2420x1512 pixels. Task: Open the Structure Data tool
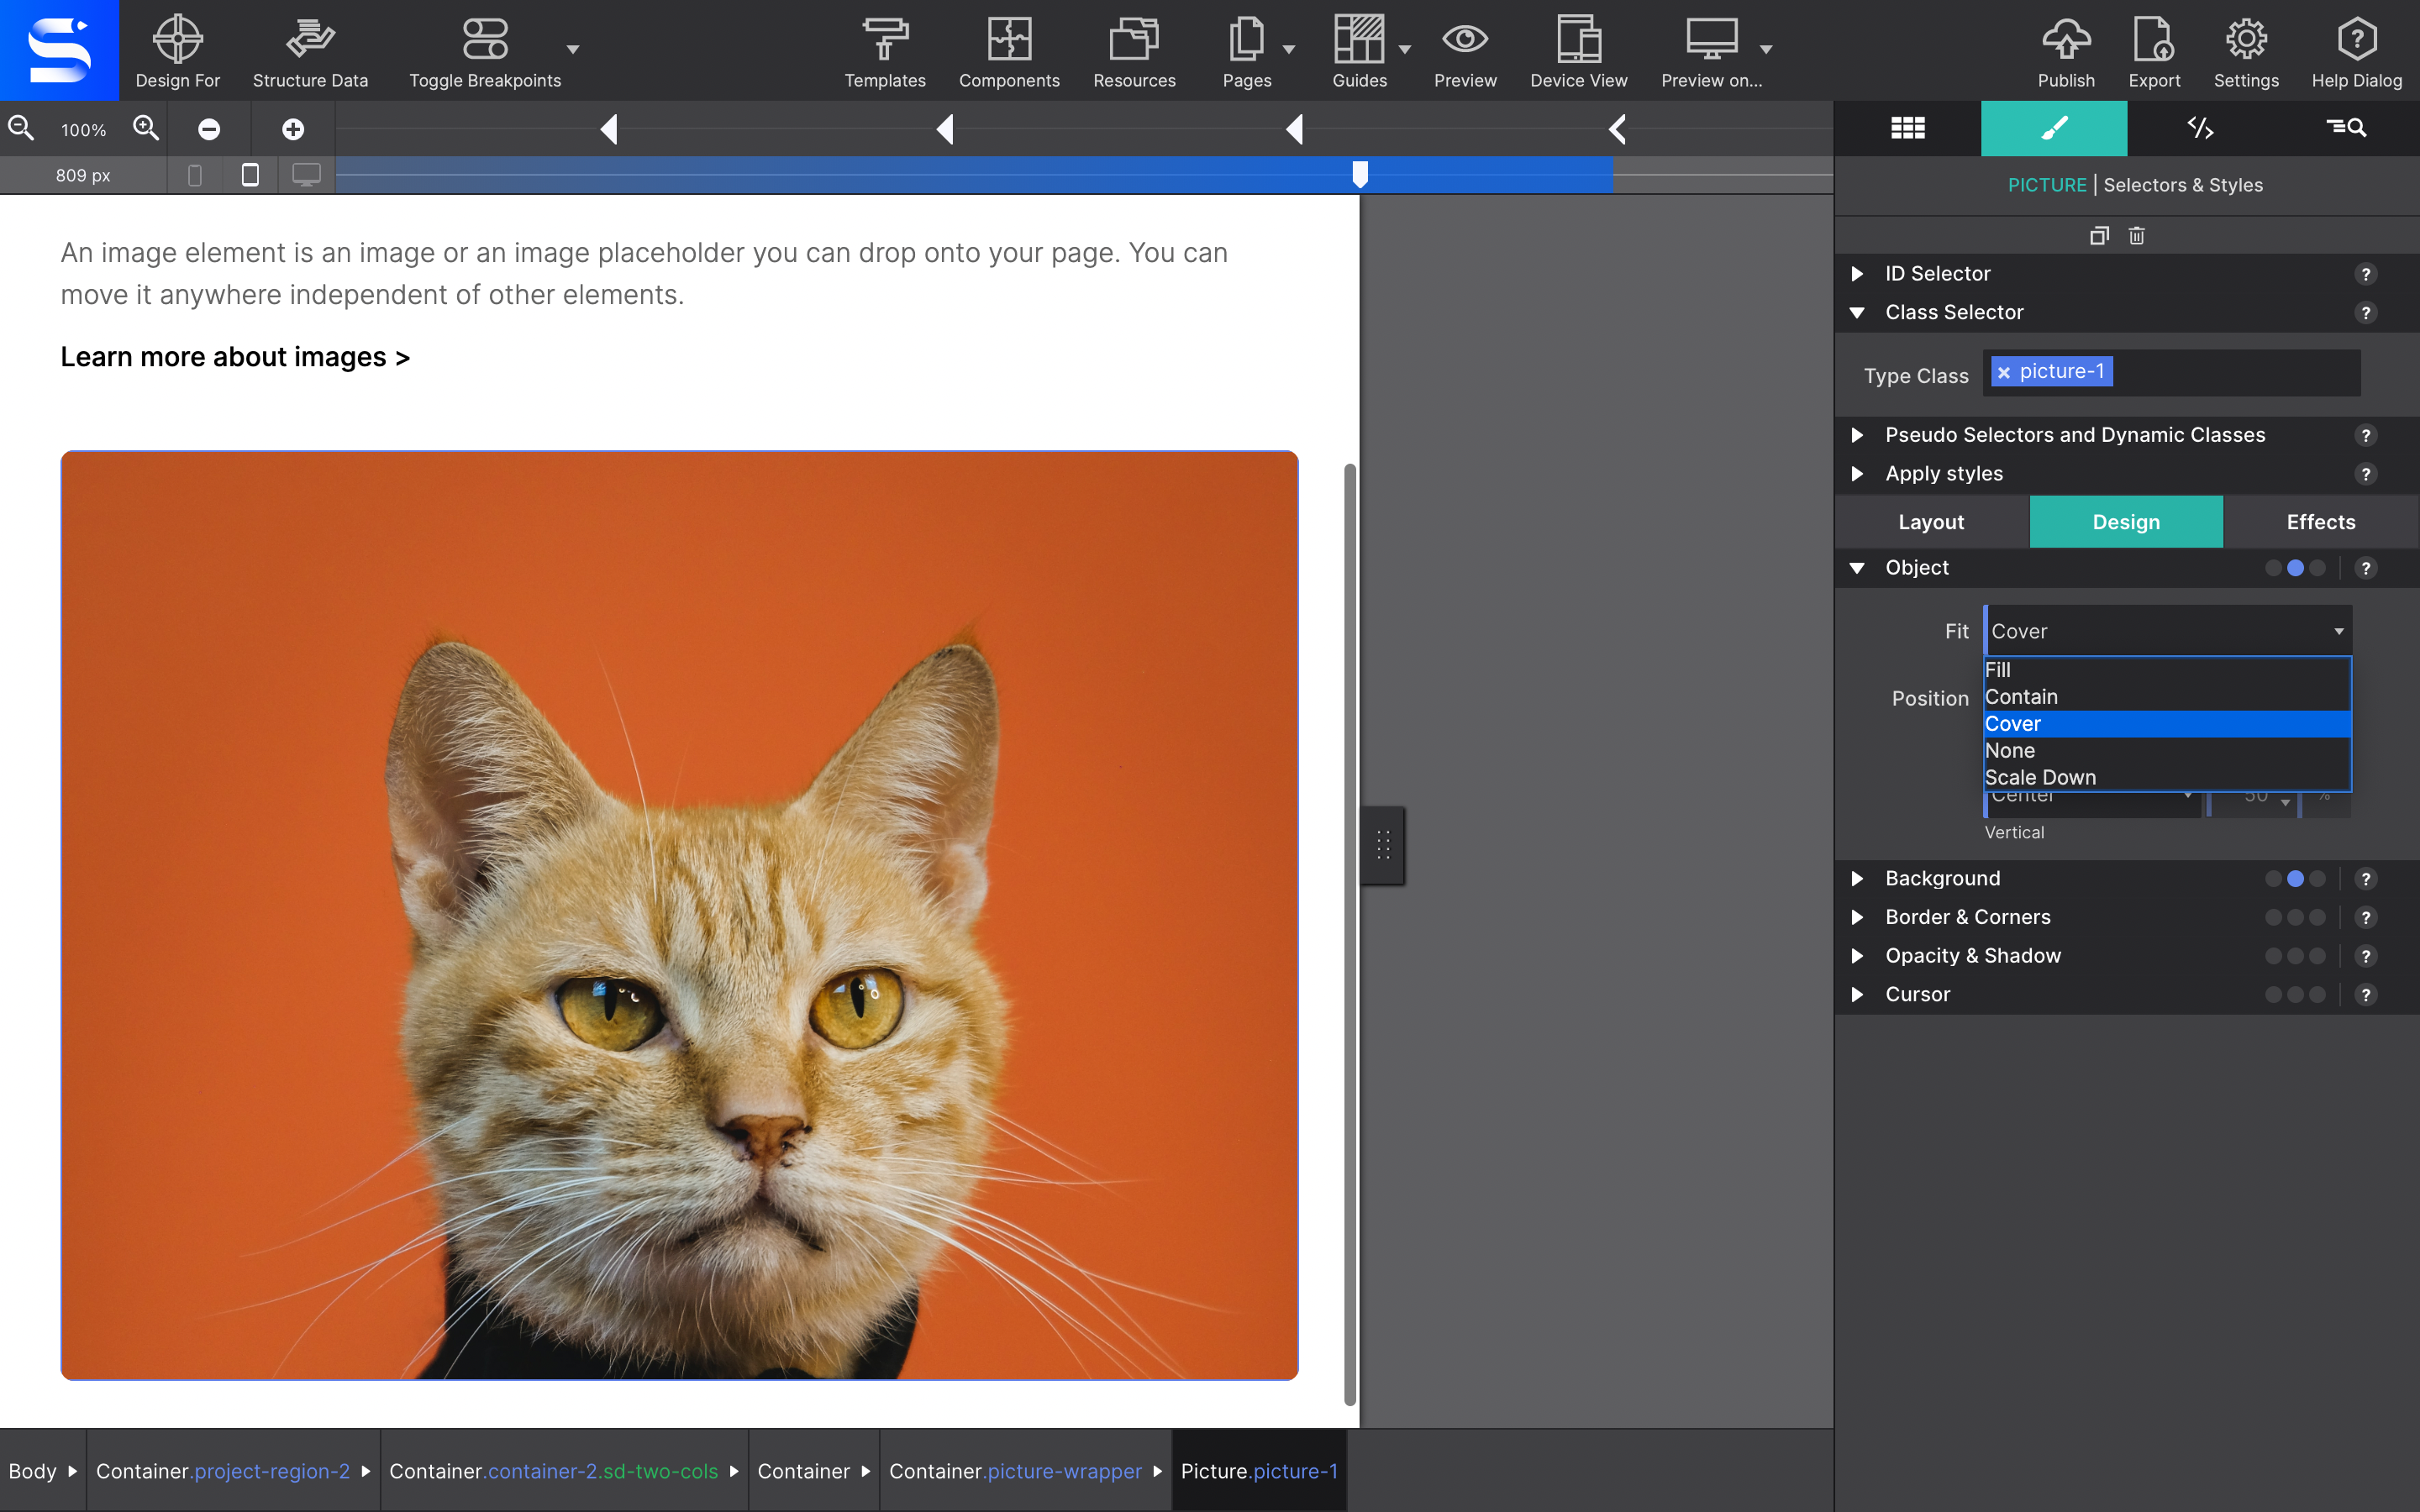[x=310, y=50]
